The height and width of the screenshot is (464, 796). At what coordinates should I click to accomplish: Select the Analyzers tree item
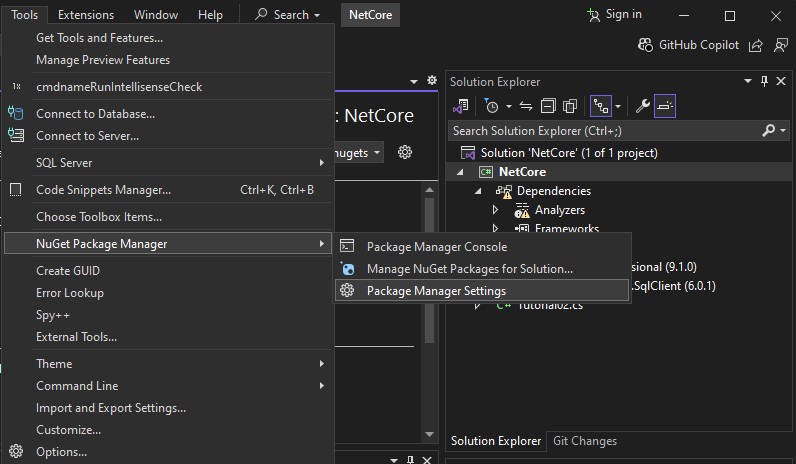[559, 210]
